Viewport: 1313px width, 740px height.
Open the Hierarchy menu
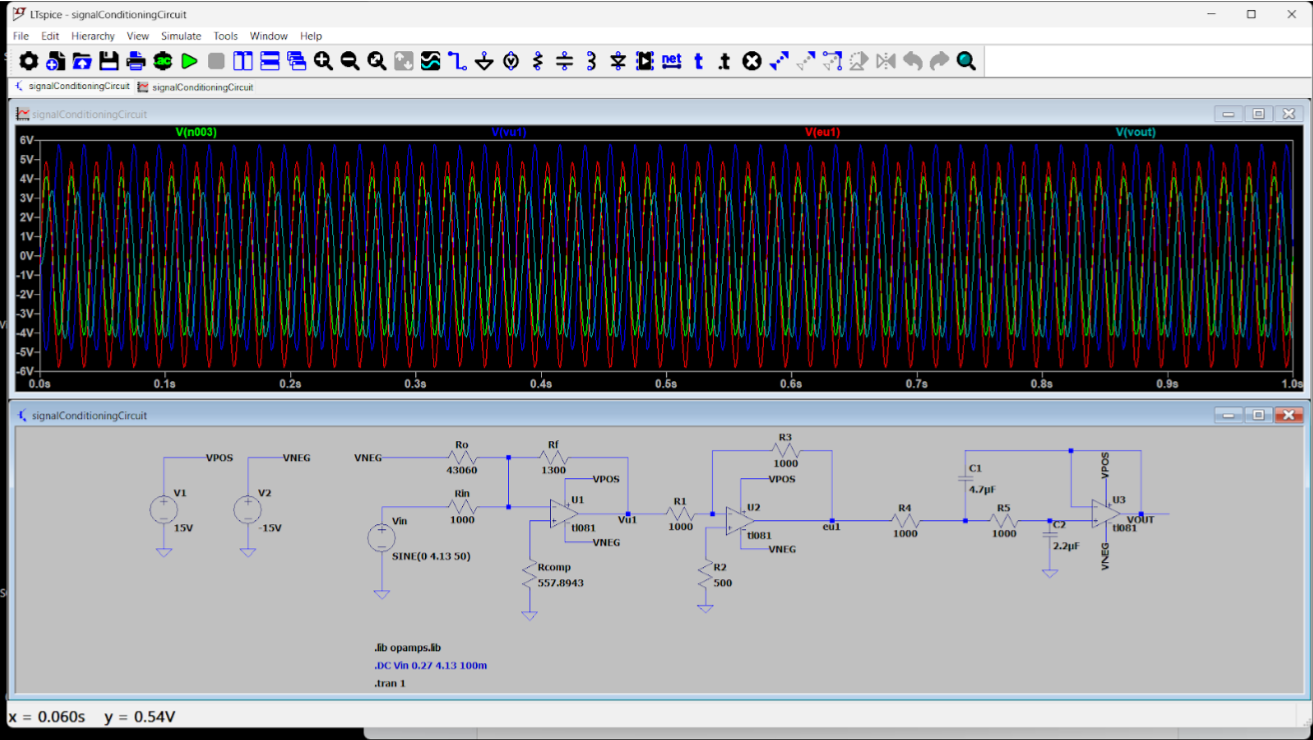coord(93,36)
